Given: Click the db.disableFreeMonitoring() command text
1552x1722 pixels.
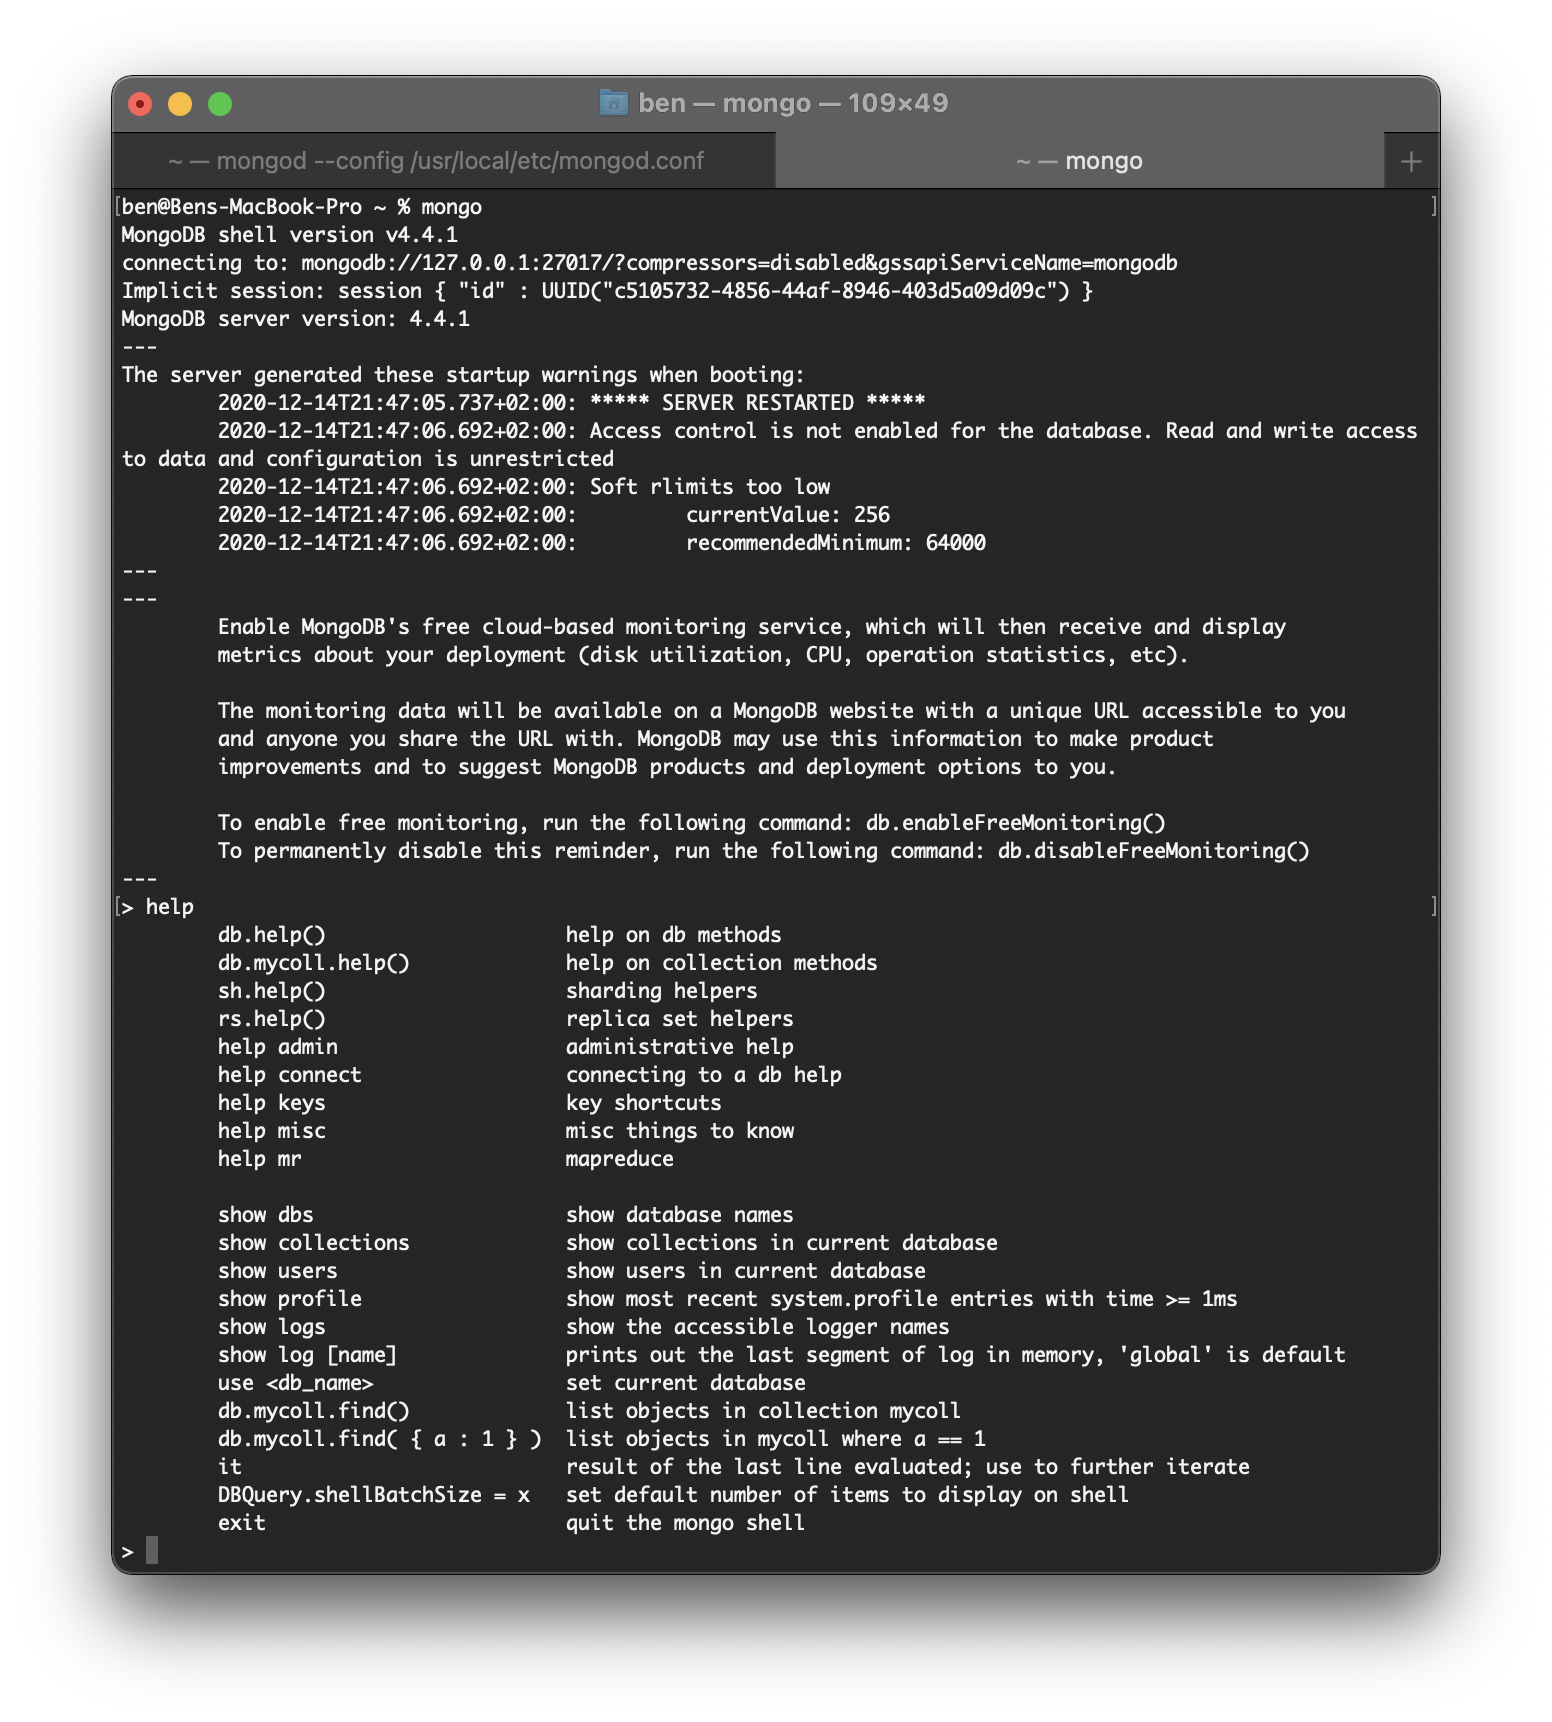Looking at the screenshot, I should (1153, 851).
